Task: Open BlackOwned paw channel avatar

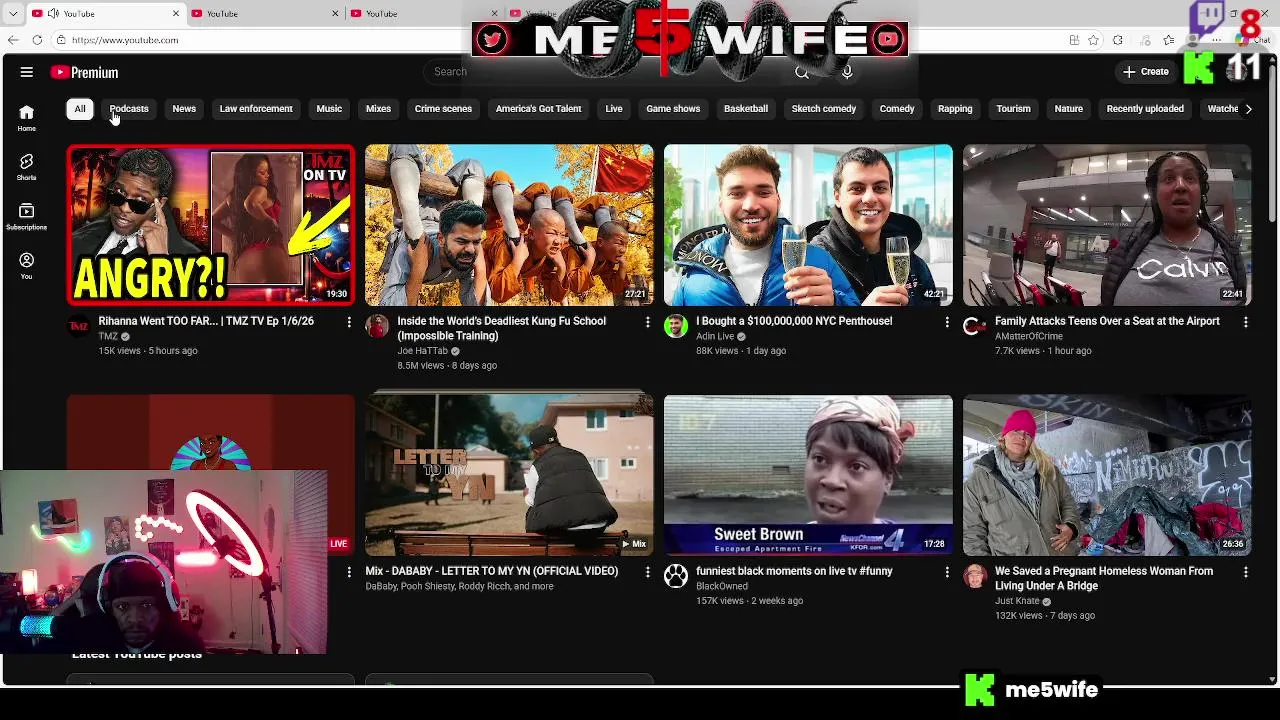Action: tap(676, 577)
